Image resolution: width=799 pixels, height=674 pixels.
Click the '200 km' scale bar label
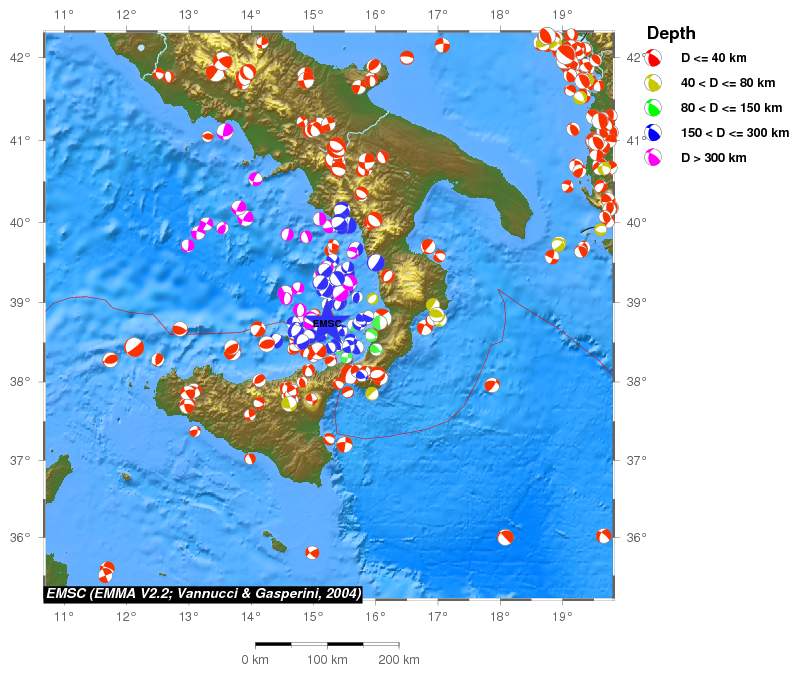pyautogui.click(x=398, y=660)
